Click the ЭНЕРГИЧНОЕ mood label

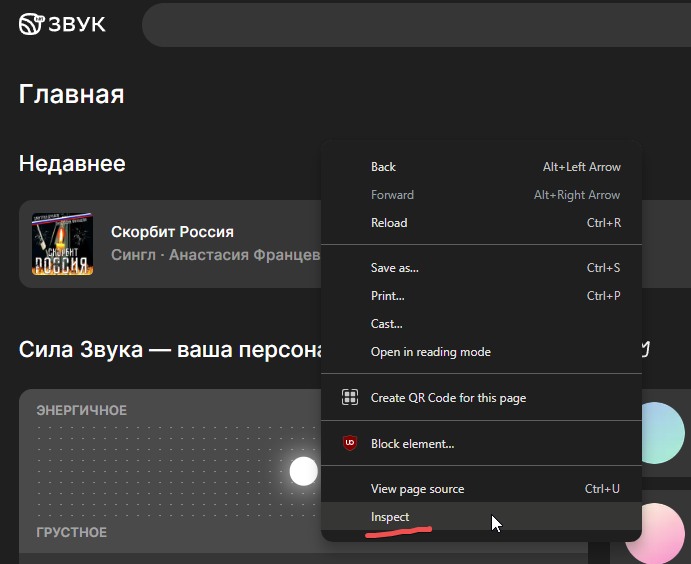click(82, 411)
